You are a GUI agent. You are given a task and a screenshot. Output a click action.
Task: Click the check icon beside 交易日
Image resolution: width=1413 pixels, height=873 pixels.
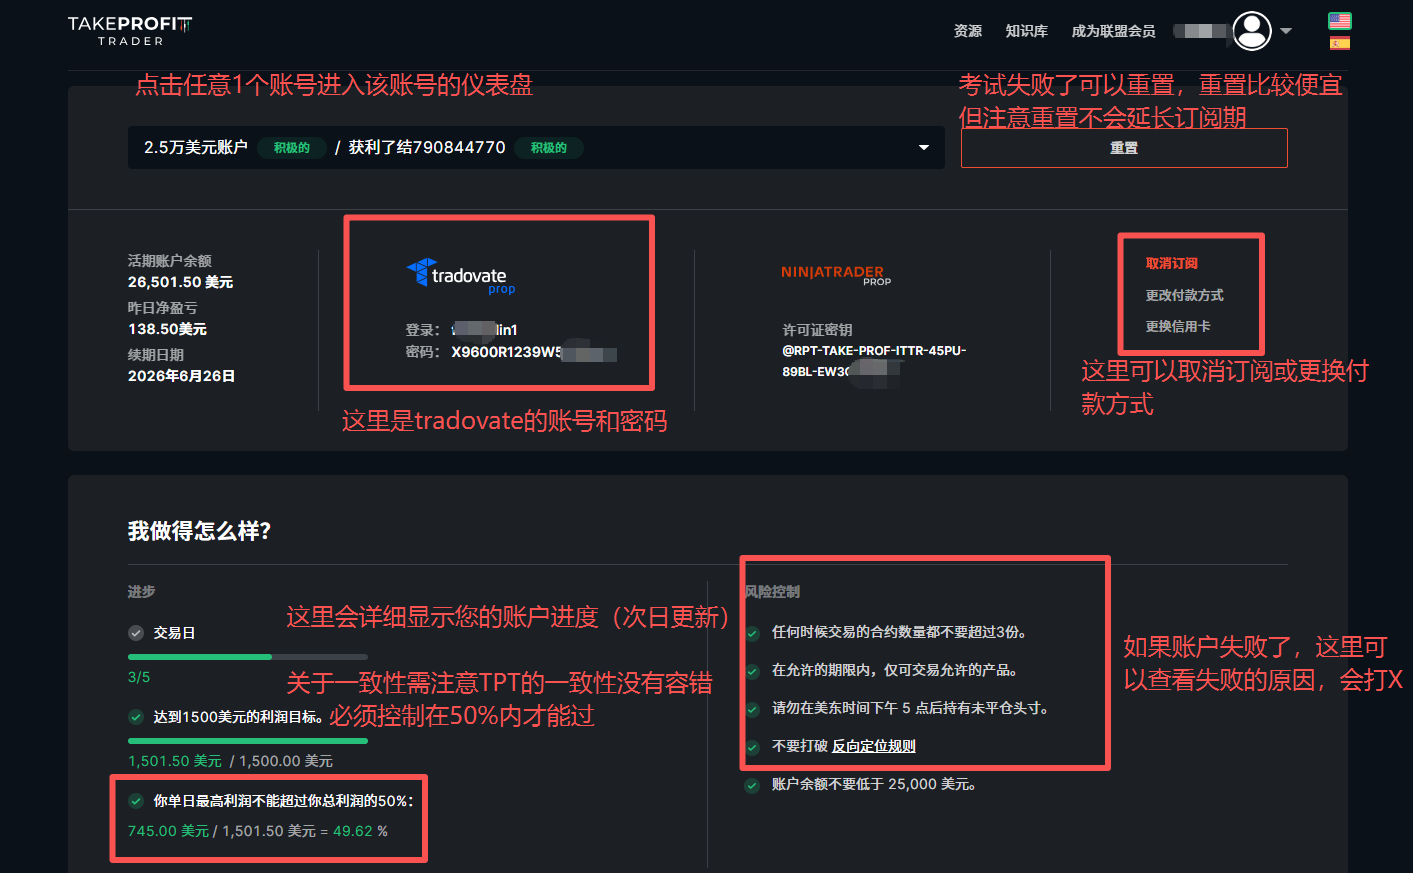136,633
